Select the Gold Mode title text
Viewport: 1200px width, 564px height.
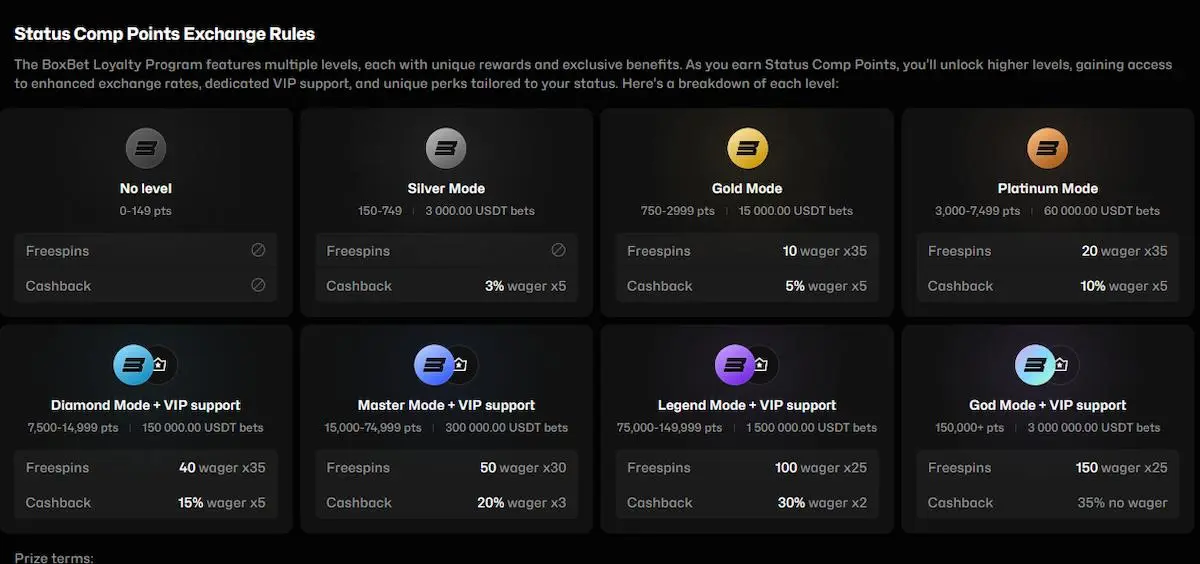point(747,188)
